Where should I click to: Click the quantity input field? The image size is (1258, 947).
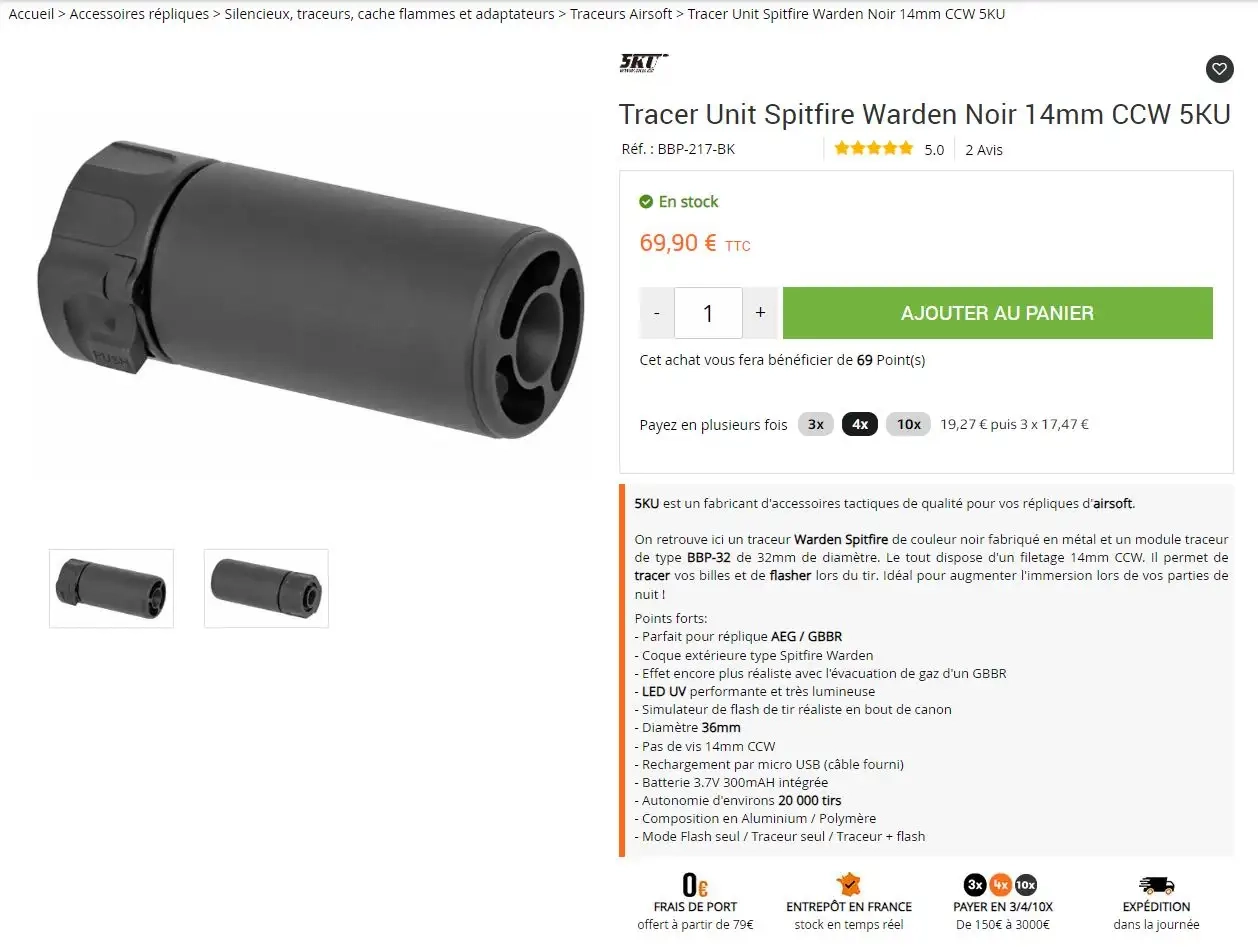pyautogui.click(x=708, y=313)
